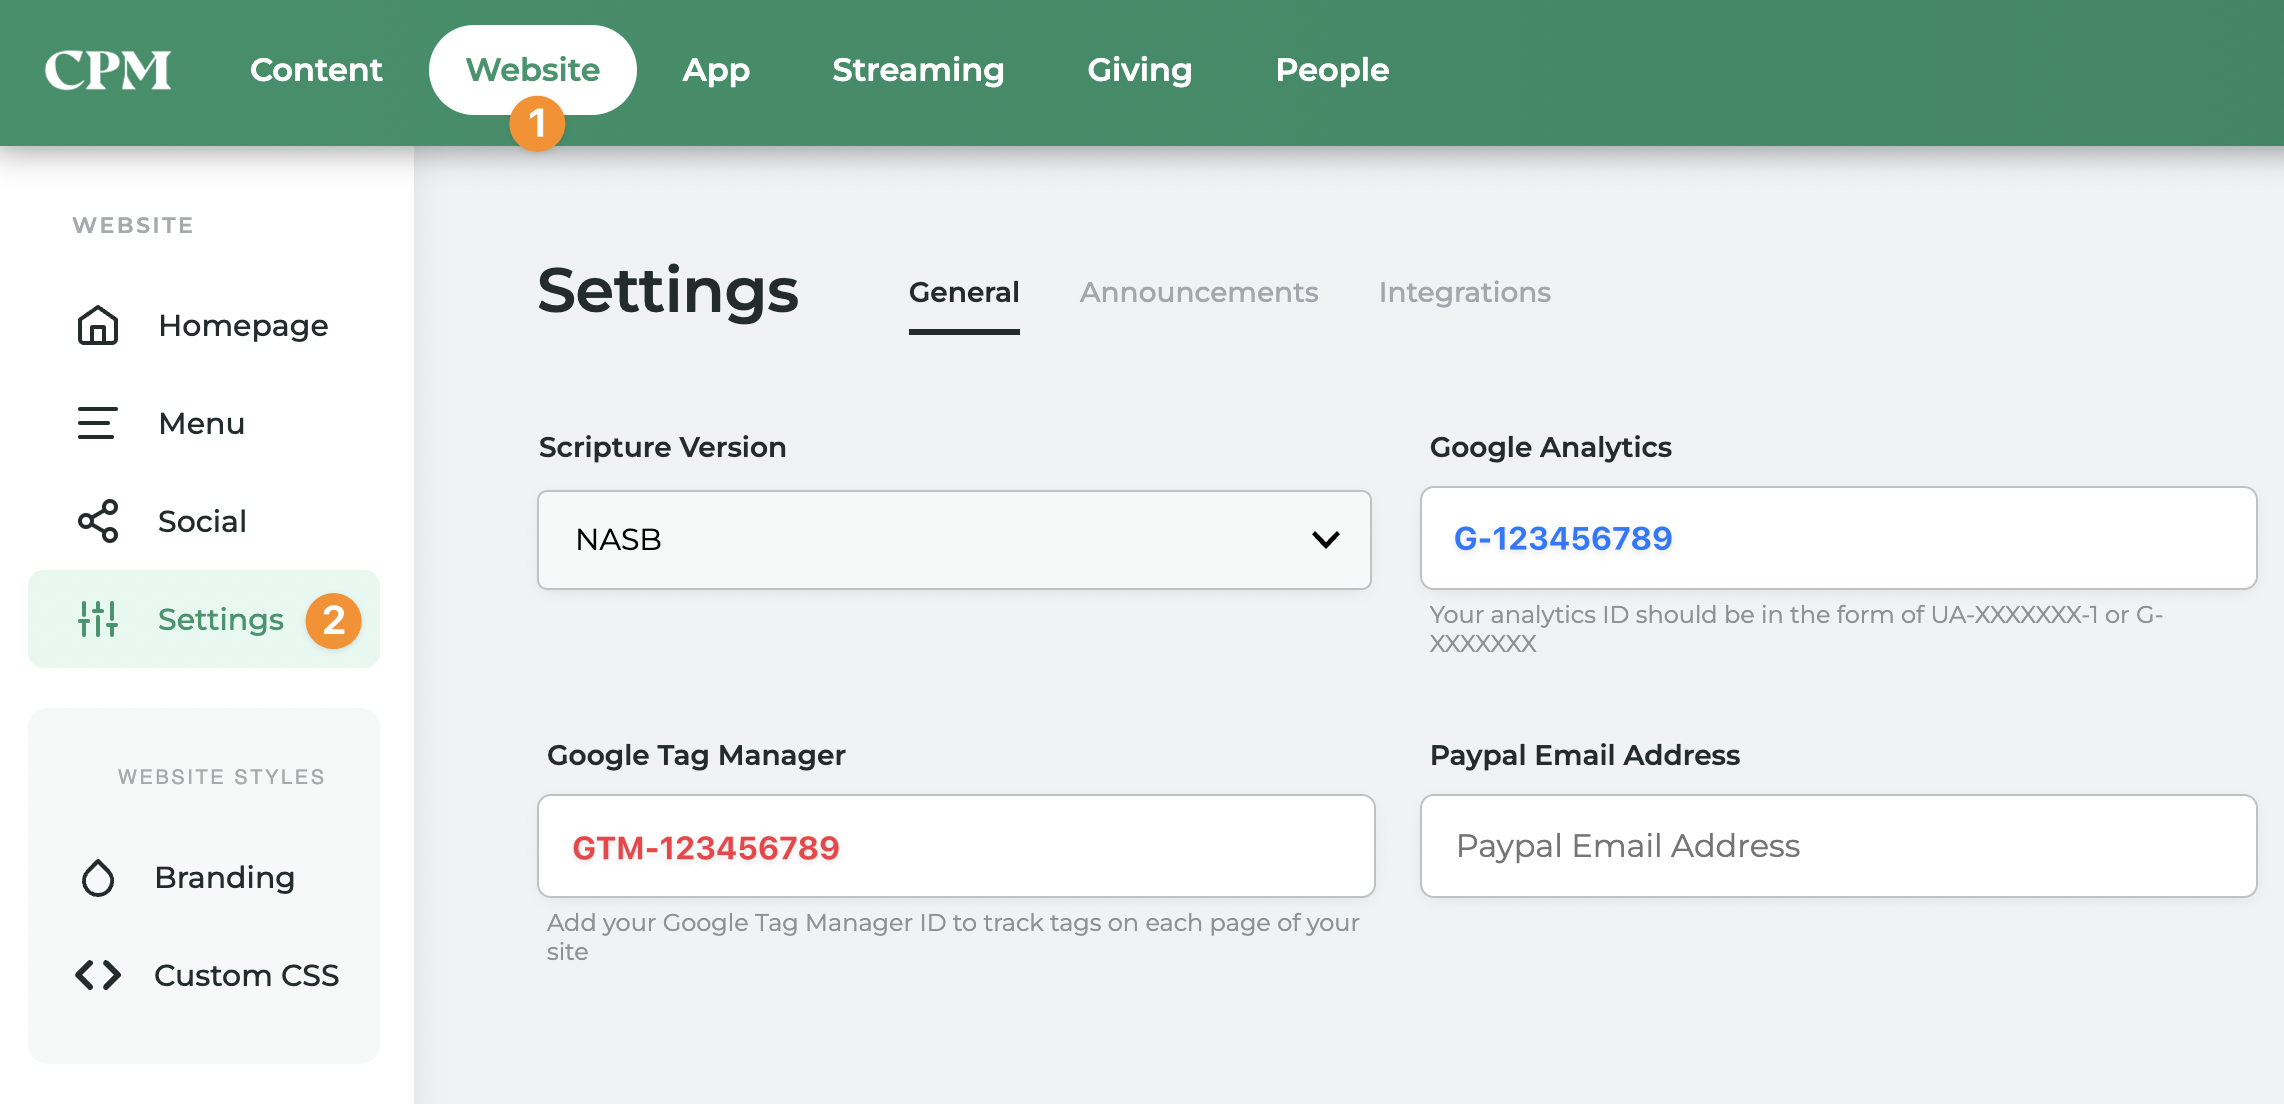This screenshot has height=1104, width=2284.
Task: Select the General settings tab
Action: click(x=963, y=292)
